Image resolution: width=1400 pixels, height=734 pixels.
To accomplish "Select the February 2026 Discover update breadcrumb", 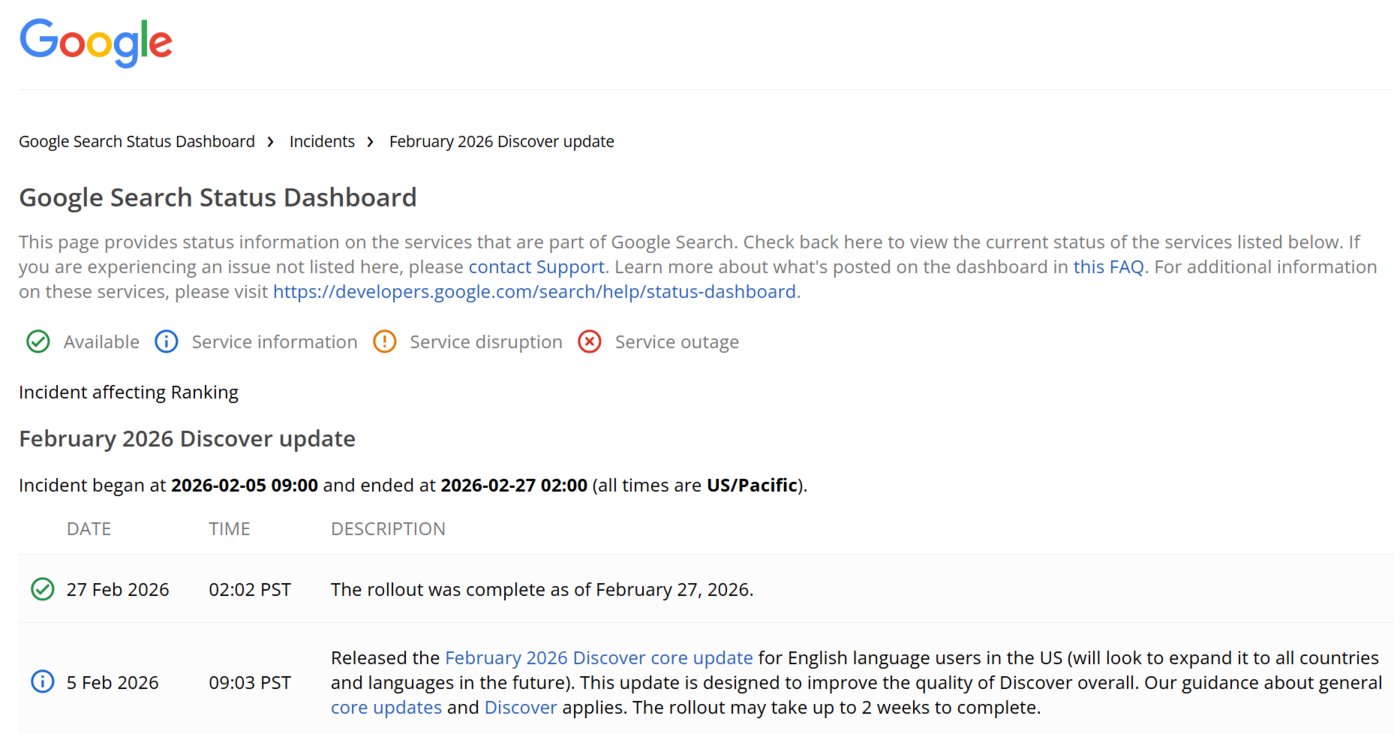I will [x=501, y=141].
